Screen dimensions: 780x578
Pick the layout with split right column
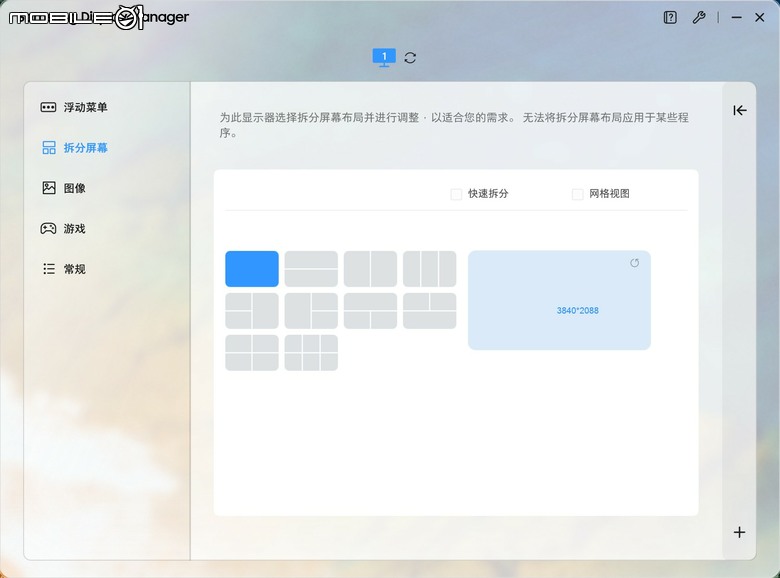[311, 311]
